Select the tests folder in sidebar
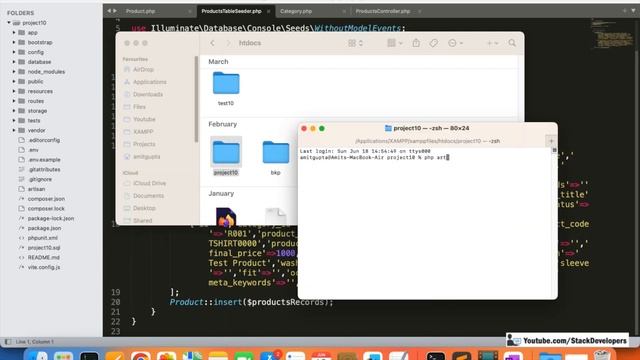 coord(33,121)
